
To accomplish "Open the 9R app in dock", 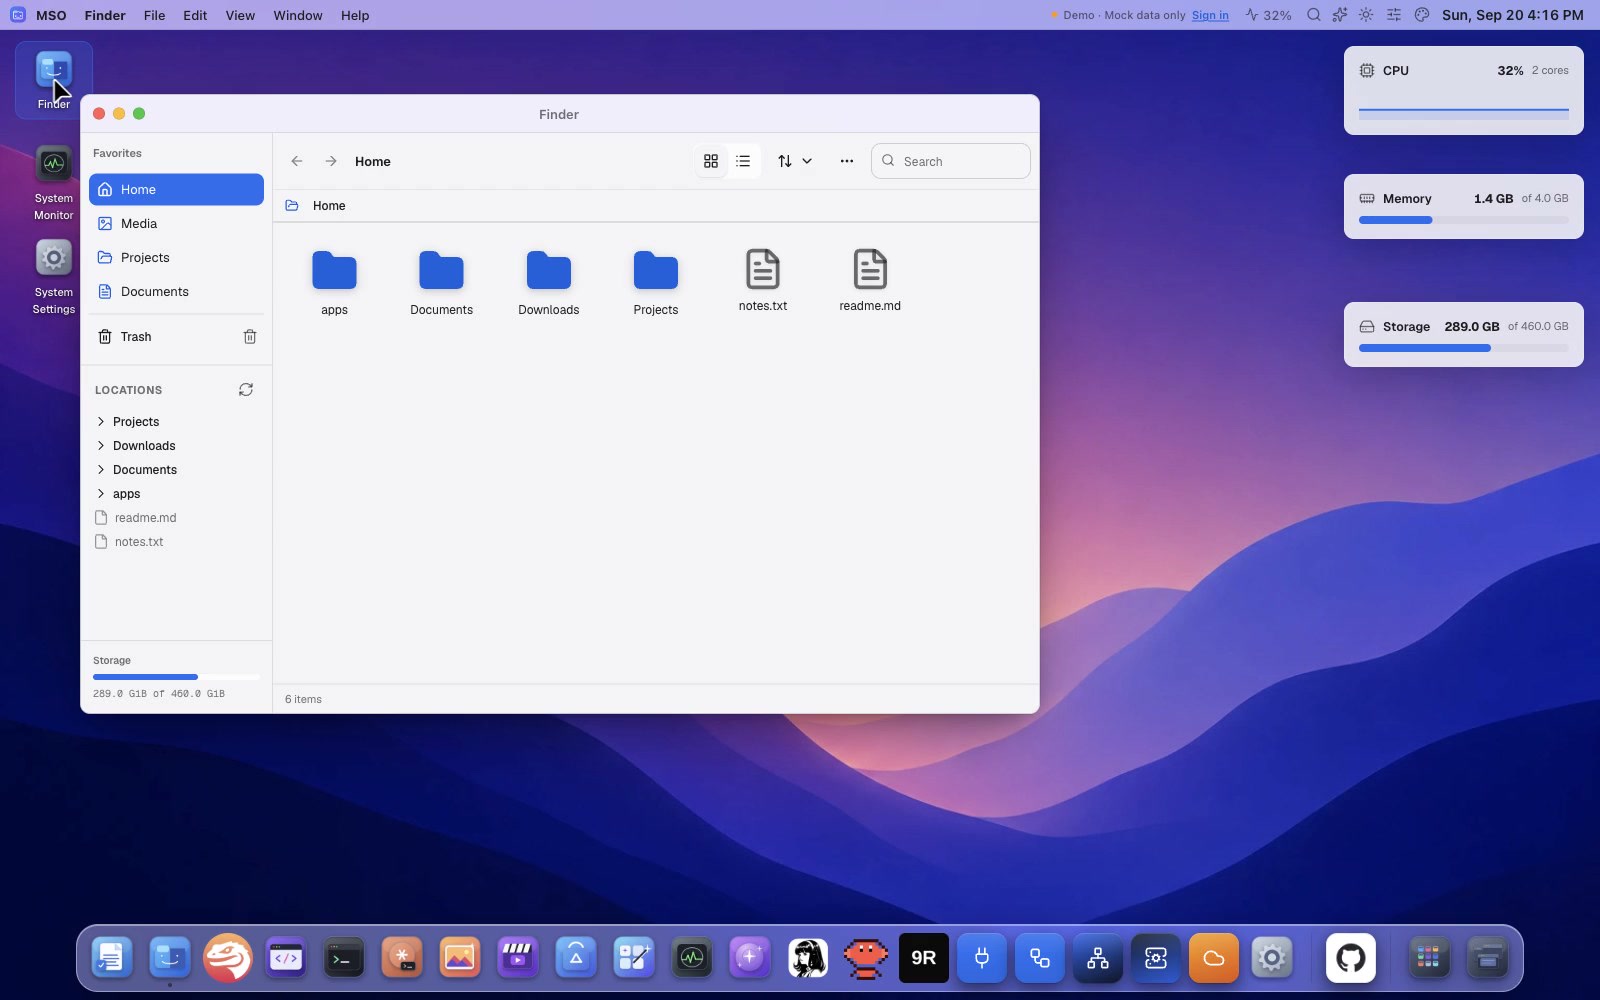I will pyautogui.click(x=924, y=959).
